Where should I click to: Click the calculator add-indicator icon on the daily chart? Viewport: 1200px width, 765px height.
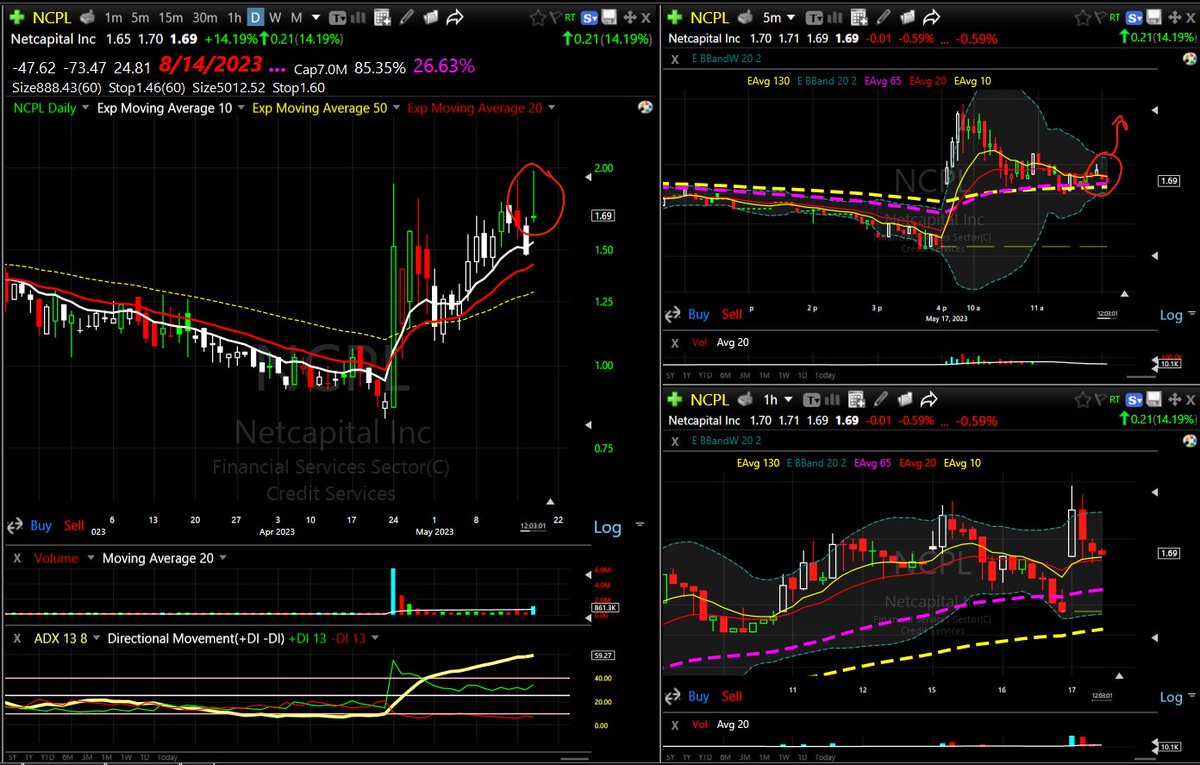tap(382, 18)
